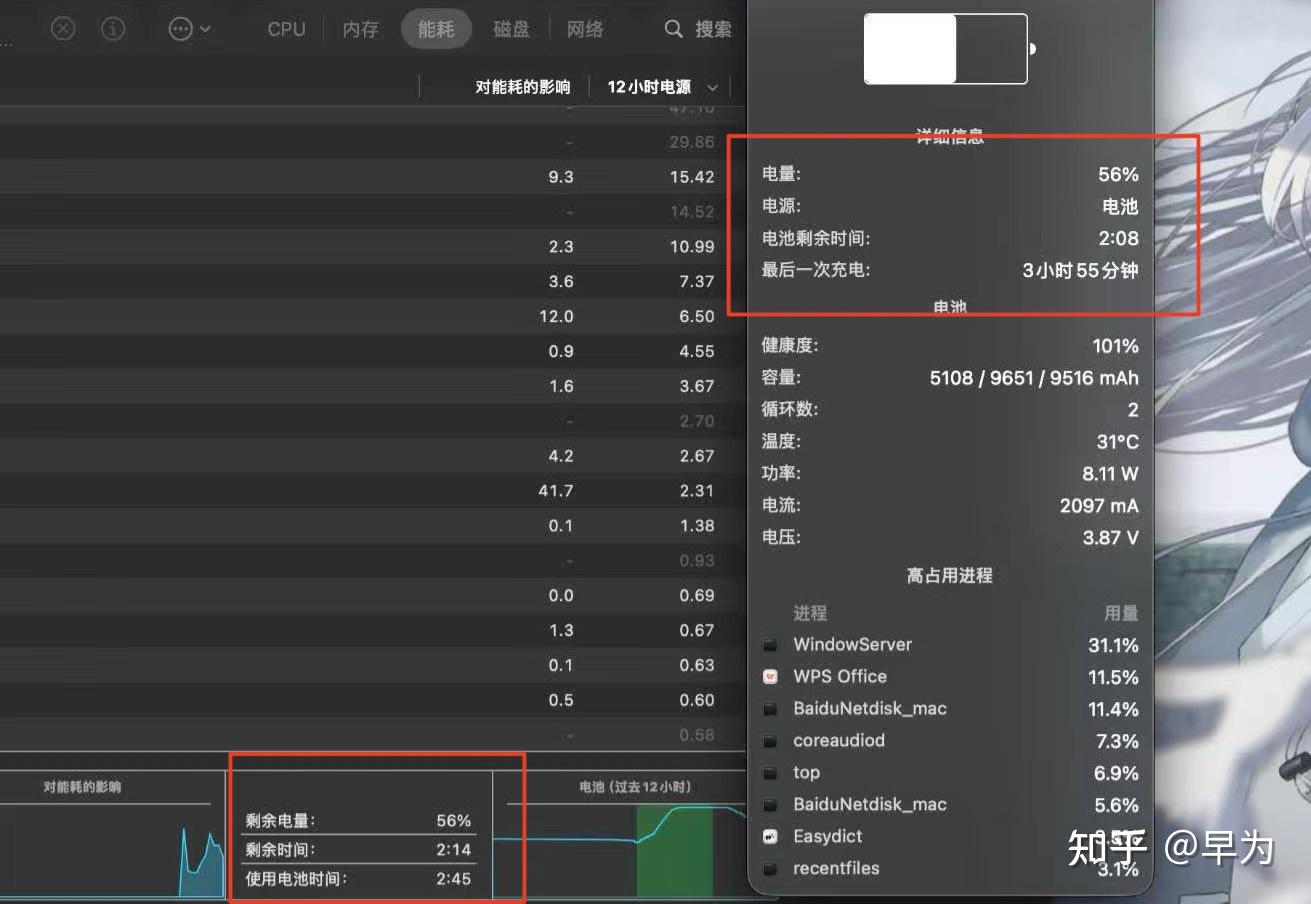This screenshot has width=1311, height=904.
Task: Click the 剩余电量 56% value in bottom panel
Action: [x=453, y=821]
